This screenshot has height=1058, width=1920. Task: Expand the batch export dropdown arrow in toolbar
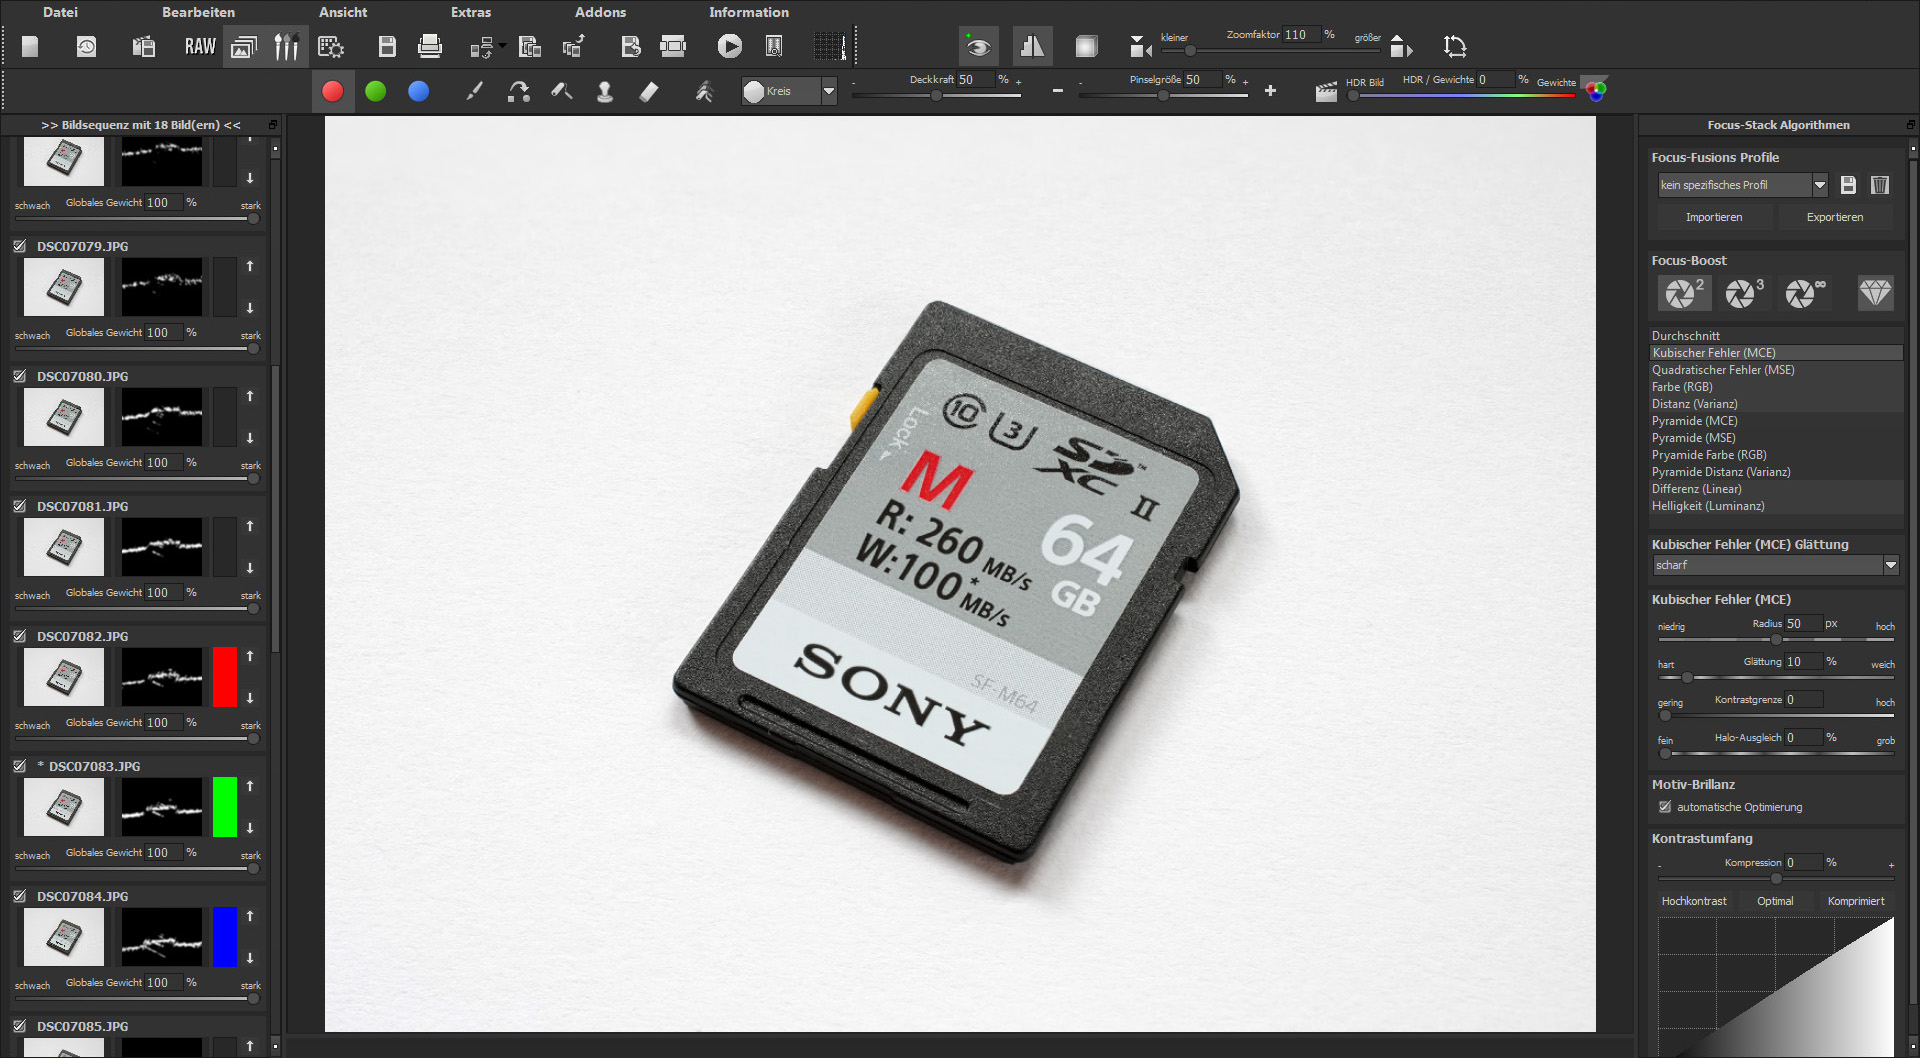[x=502, y=46]
